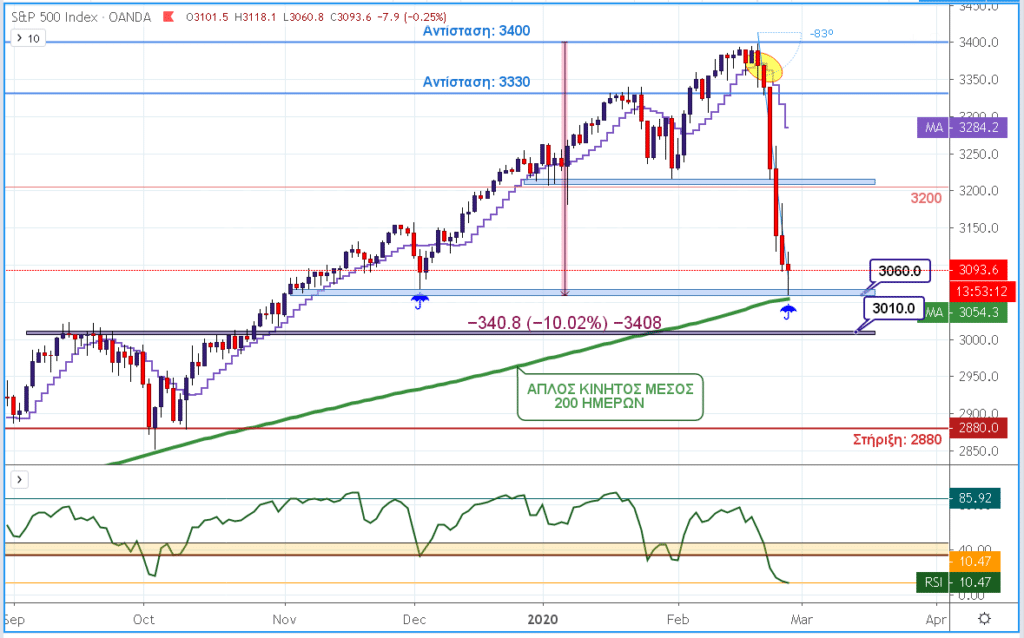The width and height of the screenshot is (1024, 638).
Task: Select the high value H3118.1
Action: [x=255, y=17]
